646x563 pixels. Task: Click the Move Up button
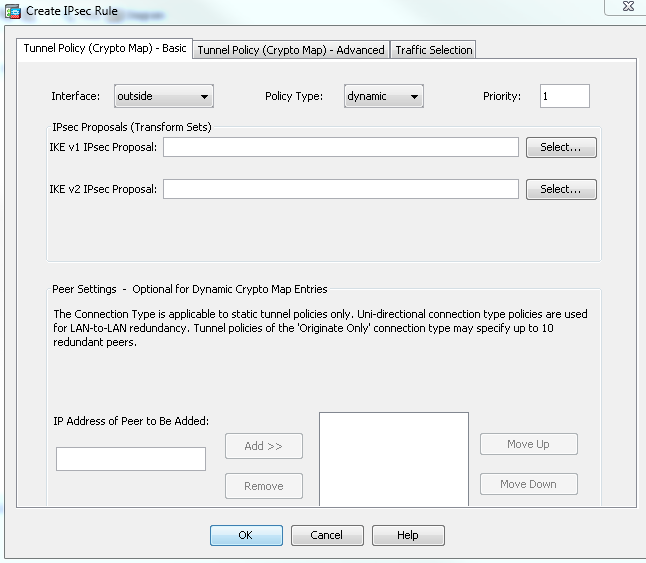tap(529, 444)
